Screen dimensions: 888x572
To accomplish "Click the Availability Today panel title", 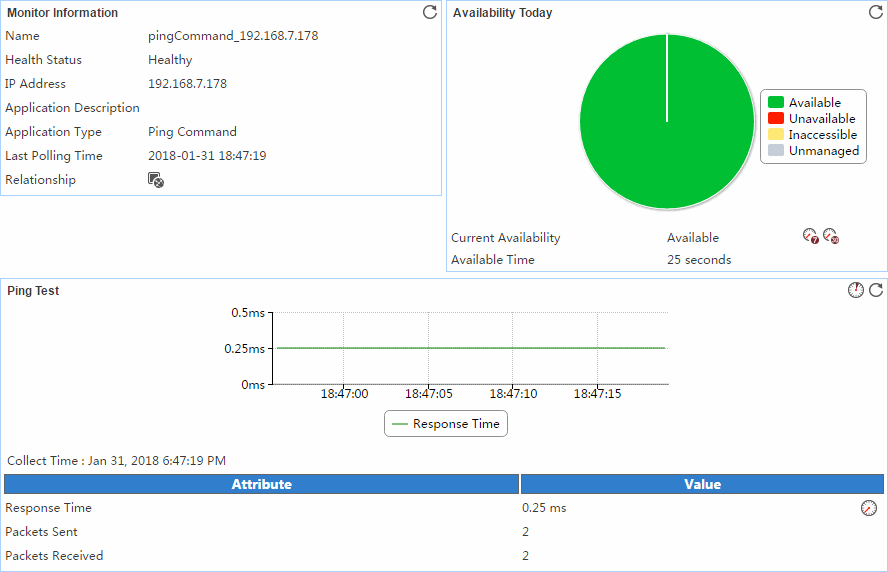I will (502, 12).
